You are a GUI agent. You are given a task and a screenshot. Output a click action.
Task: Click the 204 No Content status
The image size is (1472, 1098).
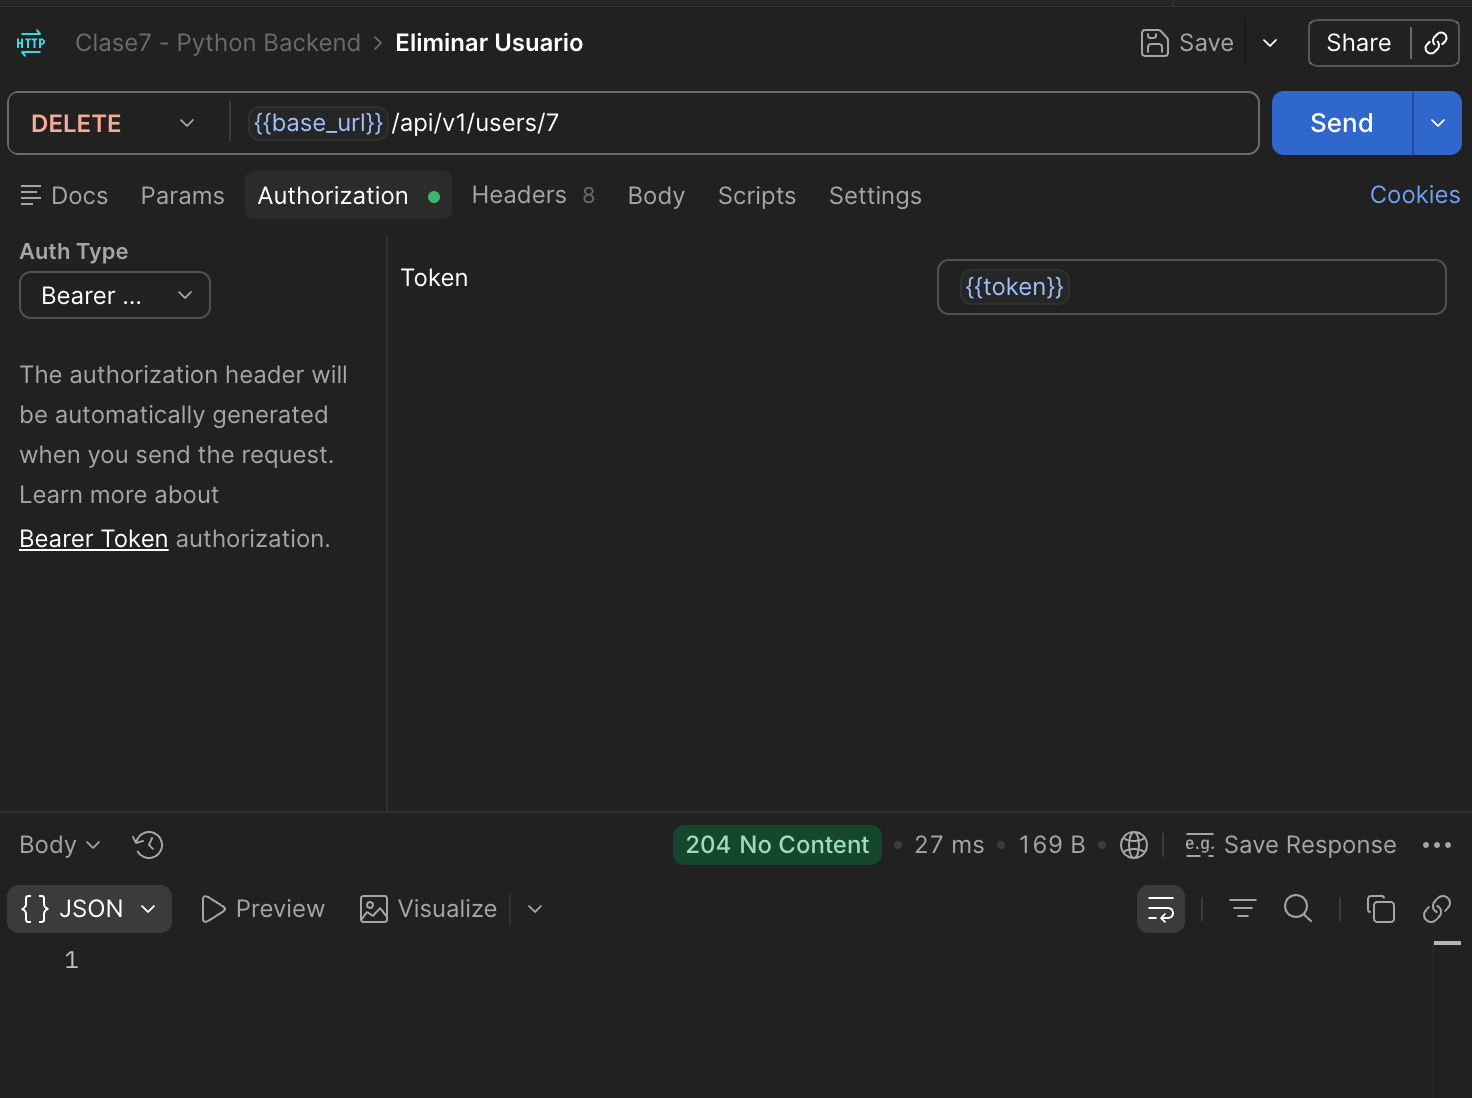777,845
